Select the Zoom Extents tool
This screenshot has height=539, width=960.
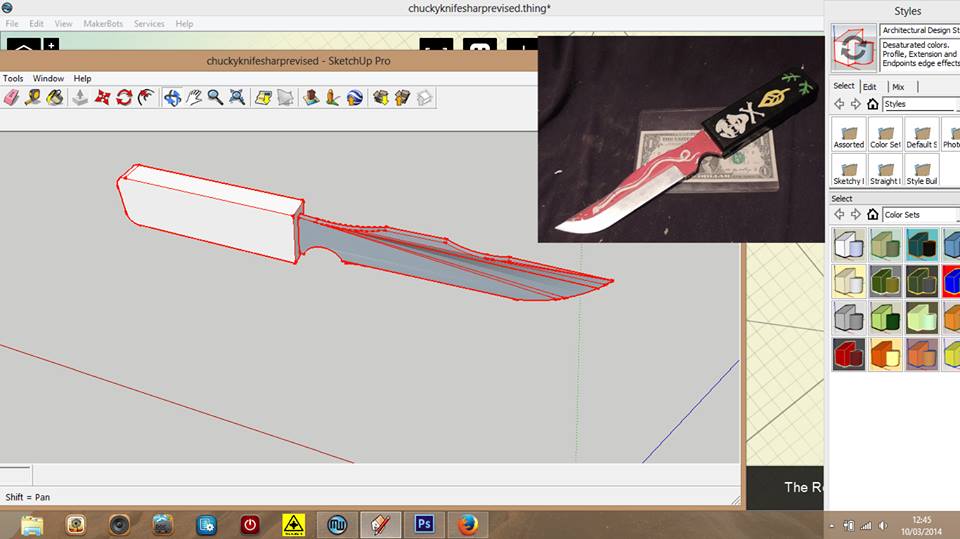[237, 97]
